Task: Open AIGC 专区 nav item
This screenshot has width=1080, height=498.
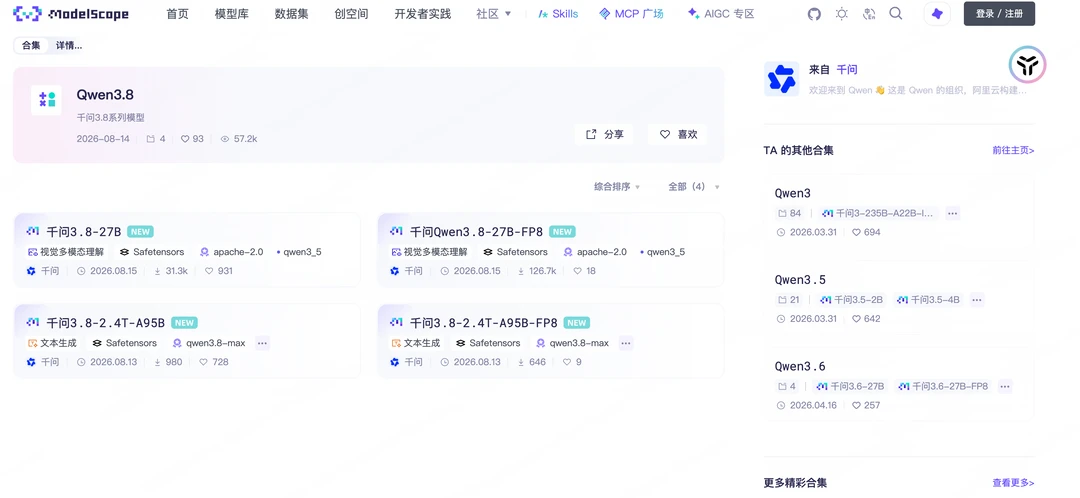Action: coord(720,14)
